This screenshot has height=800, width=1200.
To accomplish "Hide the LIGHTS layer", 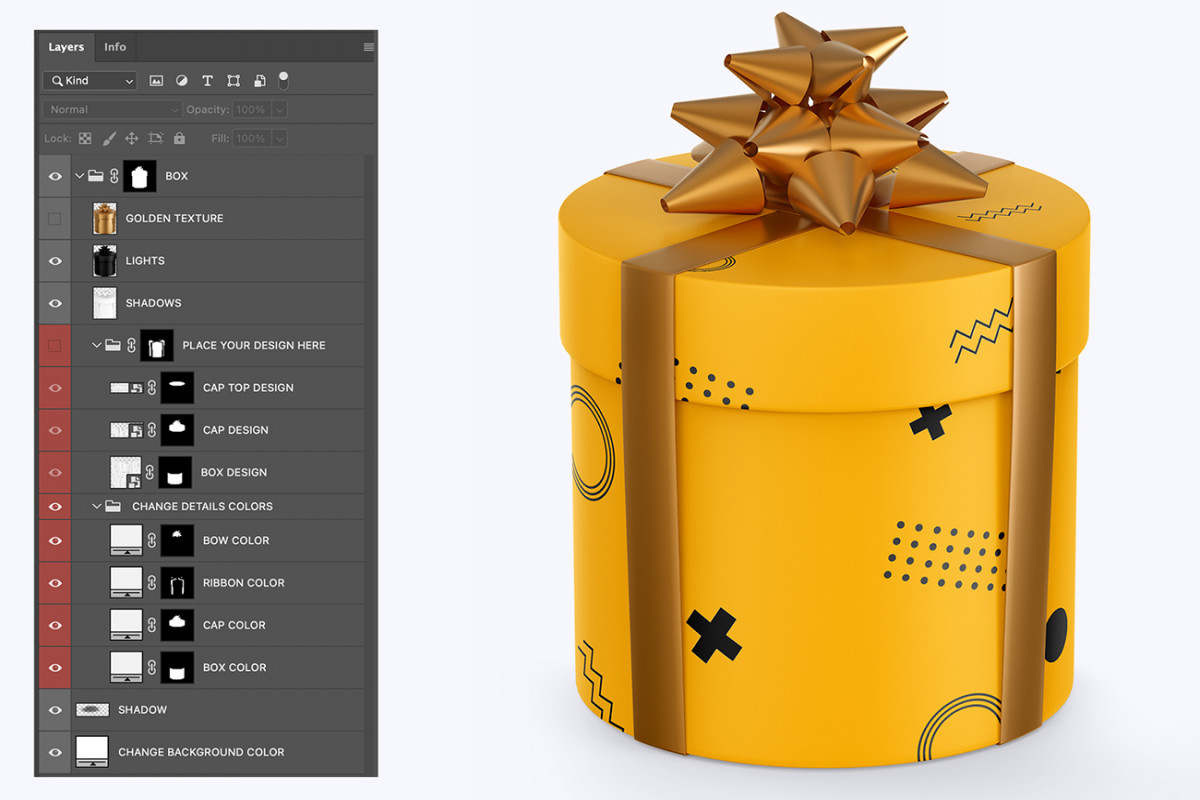I will pyautogui.click(x=55, y=261).
